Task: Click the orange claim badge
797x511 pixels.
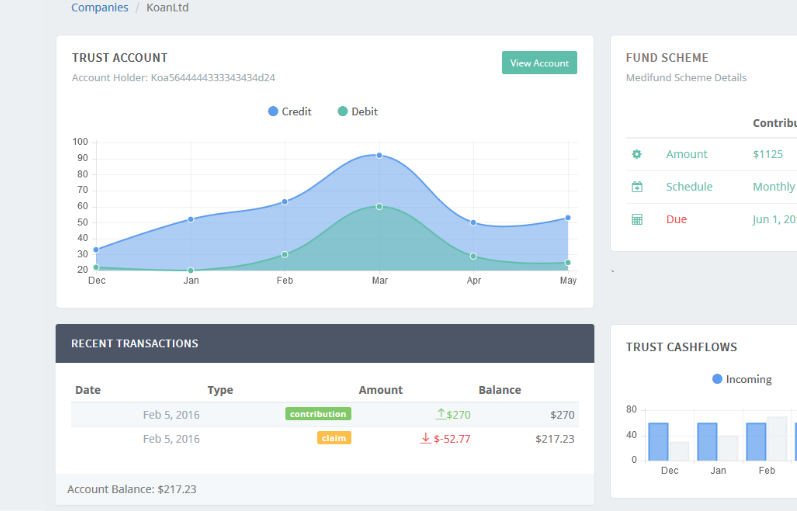Action: pyautogui.click(x=334, y=438)
